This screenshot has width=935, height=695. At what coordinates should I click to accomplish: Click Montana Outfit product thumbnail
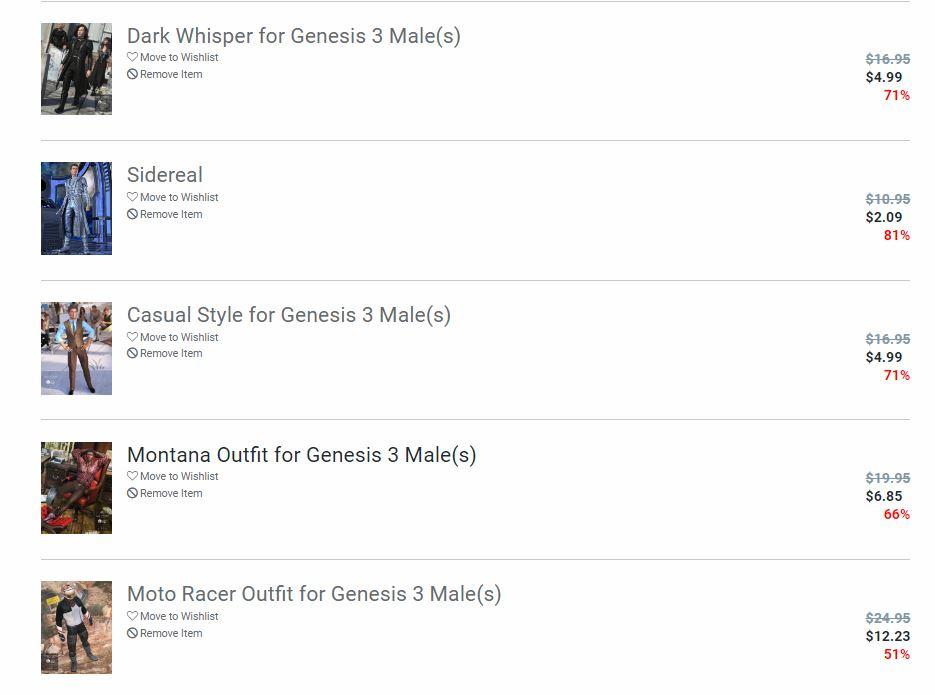point(76,488)
